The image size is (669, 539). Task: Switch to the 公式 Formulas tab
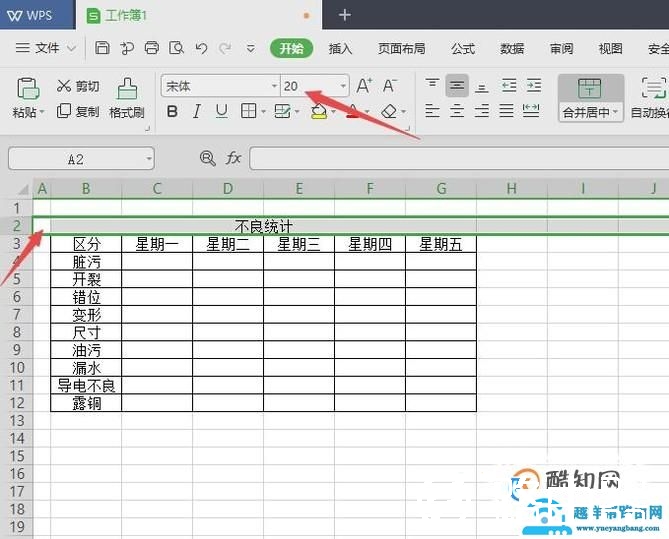click(463, 49)
